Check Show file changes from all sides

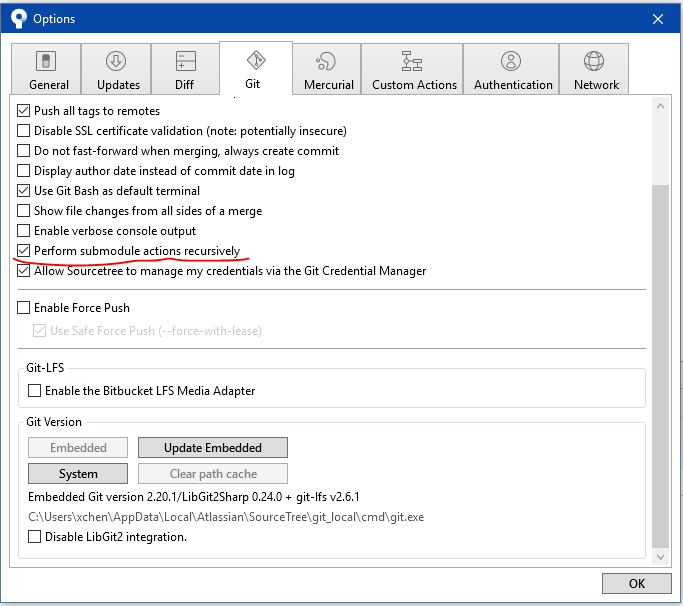click(x=24, y=210)
